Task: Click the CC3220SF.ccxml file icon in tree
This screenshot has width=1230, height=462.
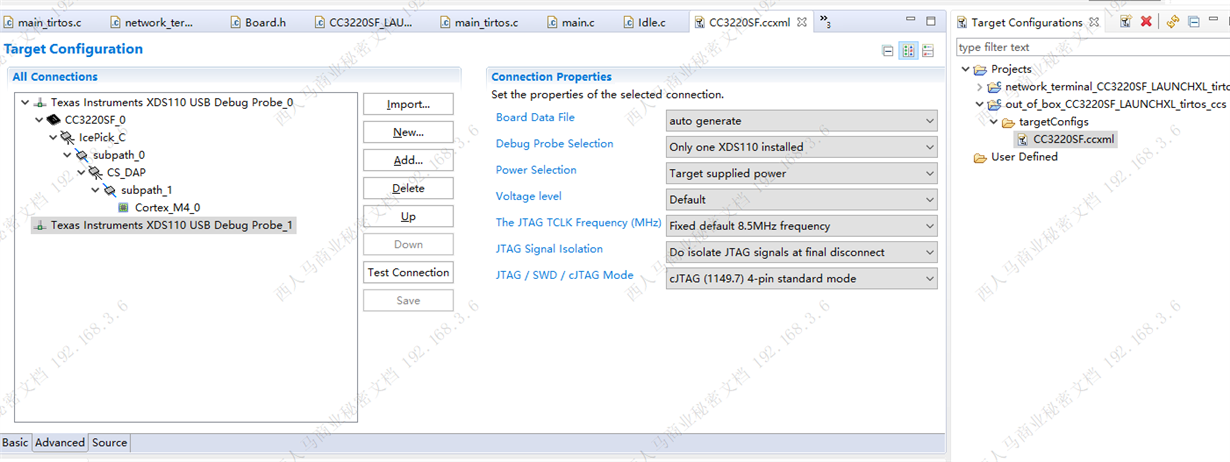Action: [1022, 139]
